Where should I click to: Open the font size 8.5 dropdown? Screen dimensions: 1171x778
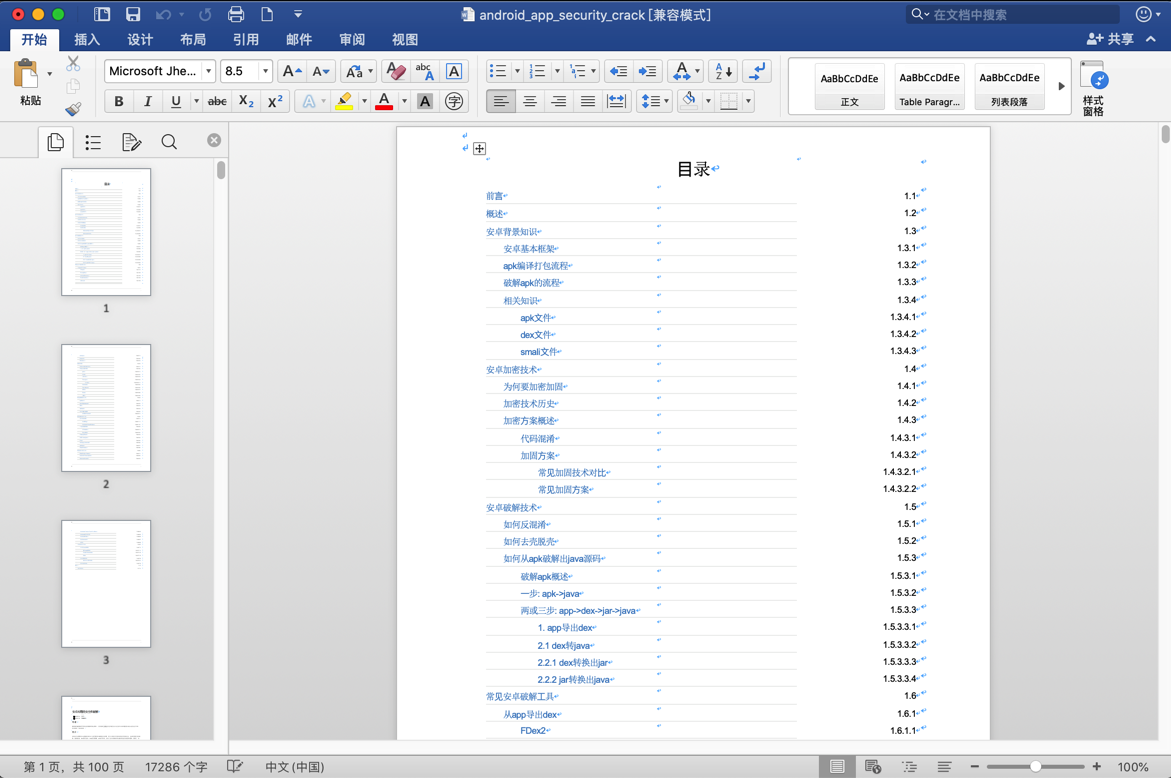click(265, 71)
